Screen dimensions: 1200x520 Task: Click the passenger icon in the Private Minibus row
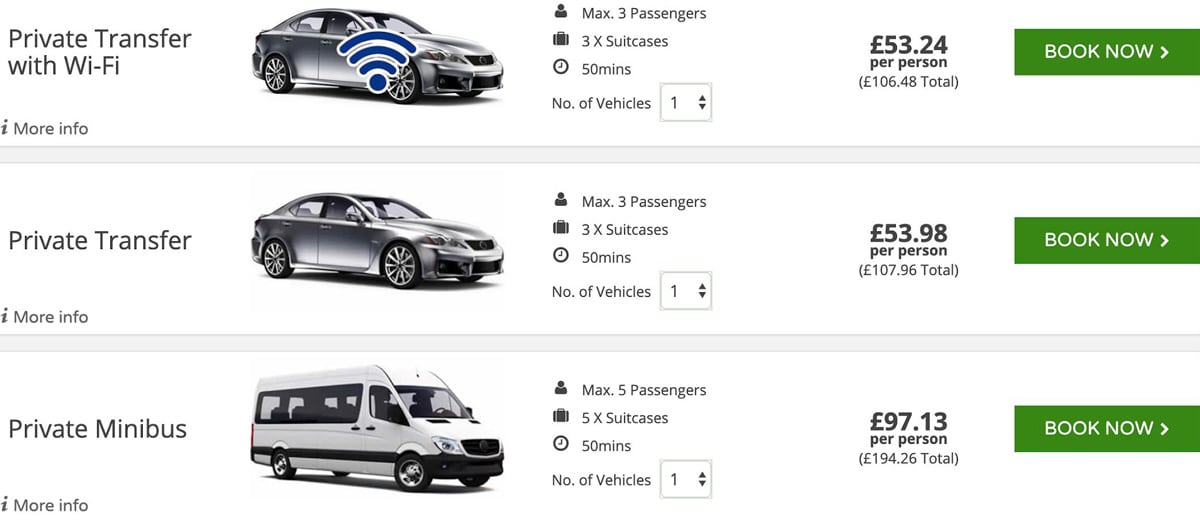pos(560,389)
